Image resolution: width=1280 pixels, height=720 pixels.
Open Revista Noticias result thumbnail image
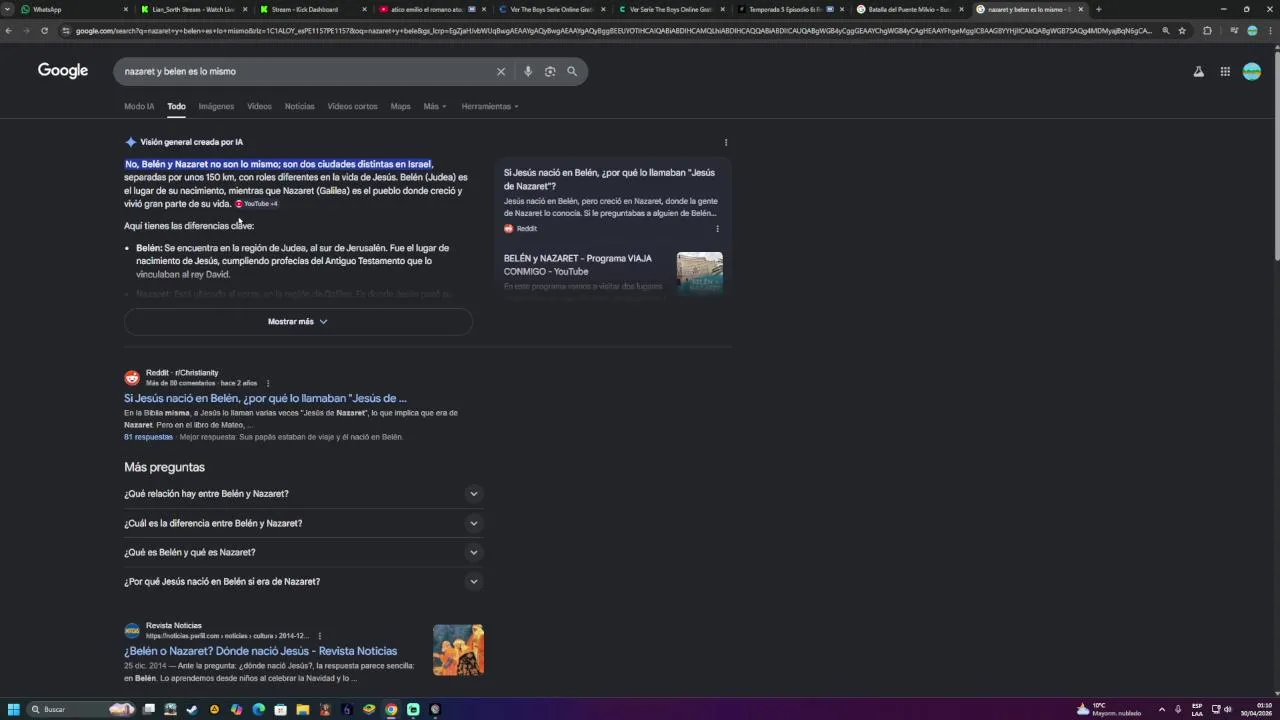458,650
